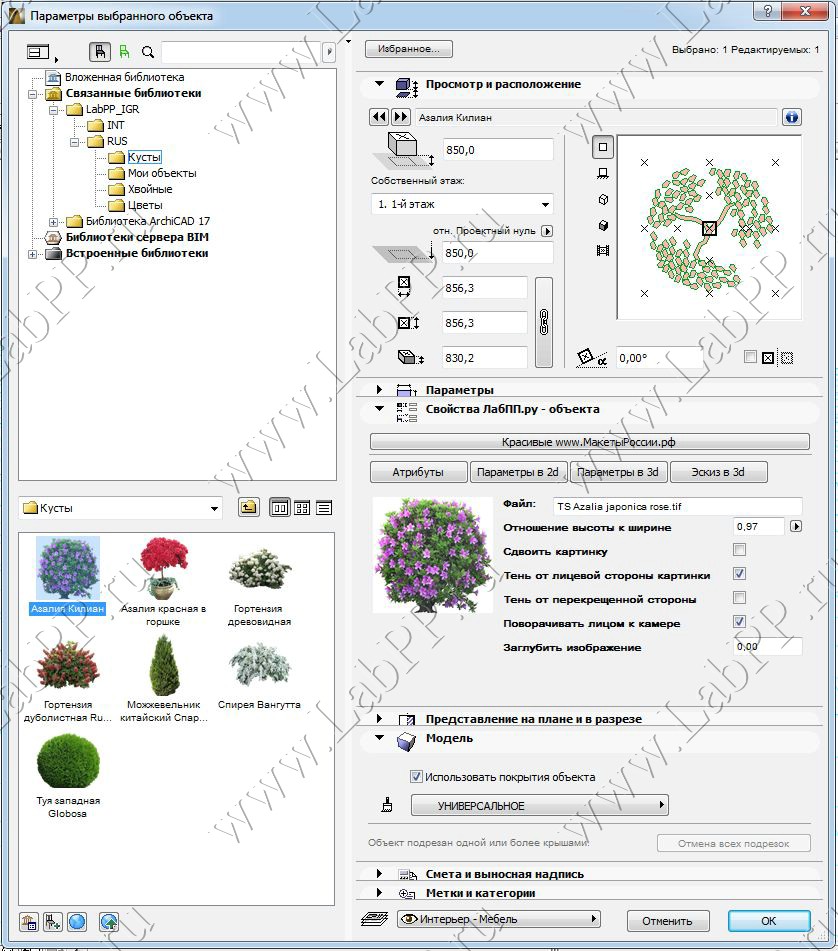
Task: Click the 'отн. Проектный нуль' arrow button
Action: click(547, 231)
